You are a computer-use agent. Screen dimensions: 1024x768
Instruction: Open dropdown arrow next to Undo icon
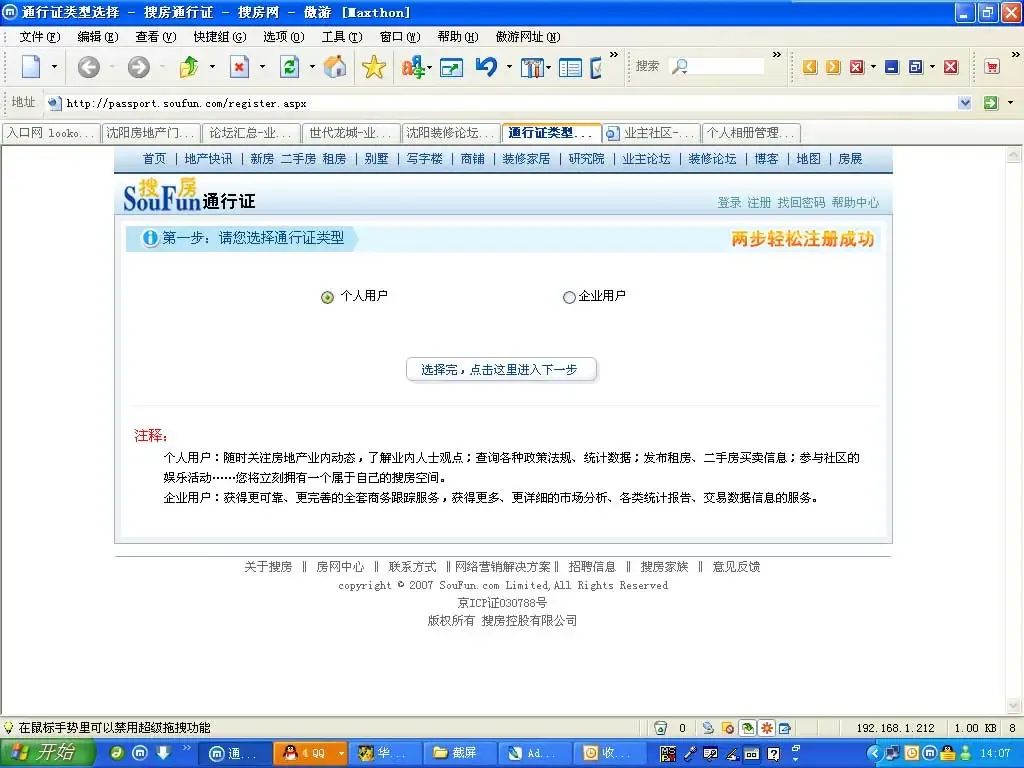pyautogui.click(x=509, y=67)
